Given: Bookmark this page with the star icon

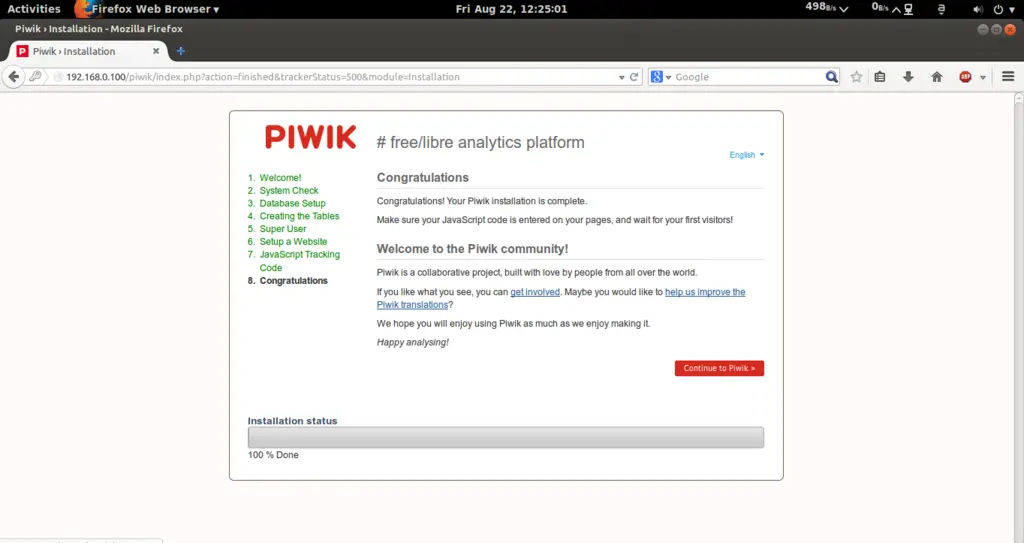Looking at the screenshot, I should pos(856,76).
